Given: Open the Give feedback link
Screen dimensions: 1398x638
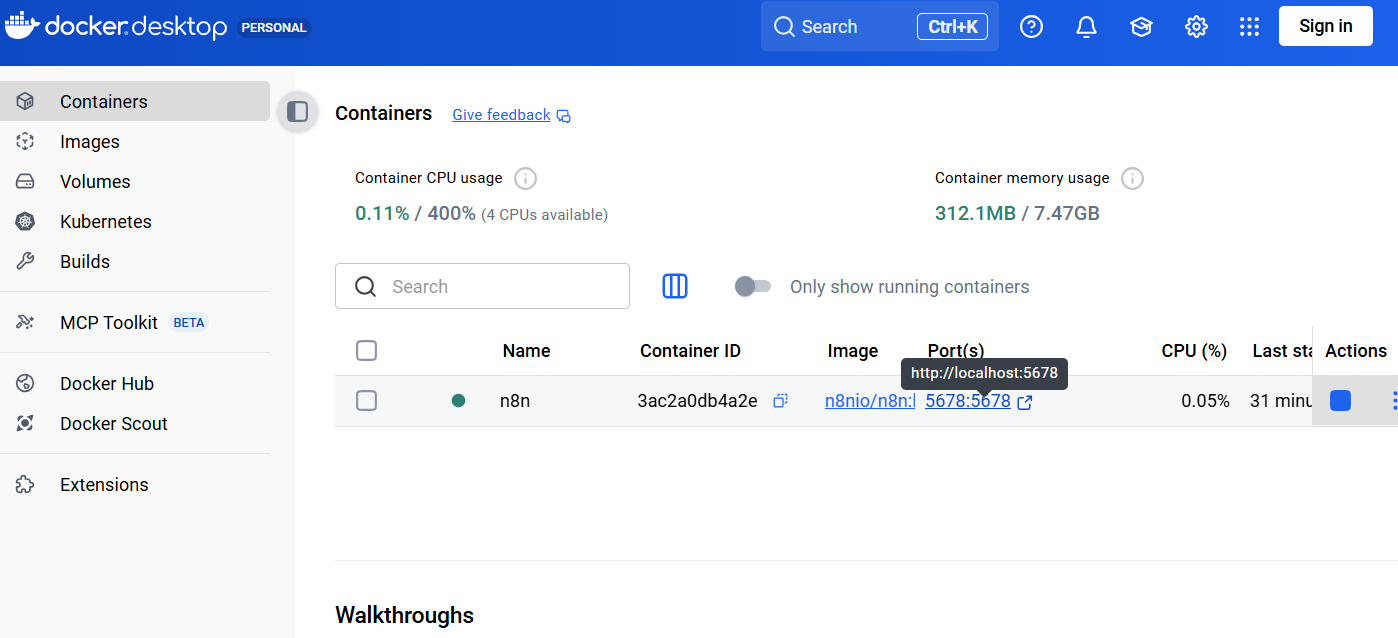Looking at the screenshot, I should 501,115.
